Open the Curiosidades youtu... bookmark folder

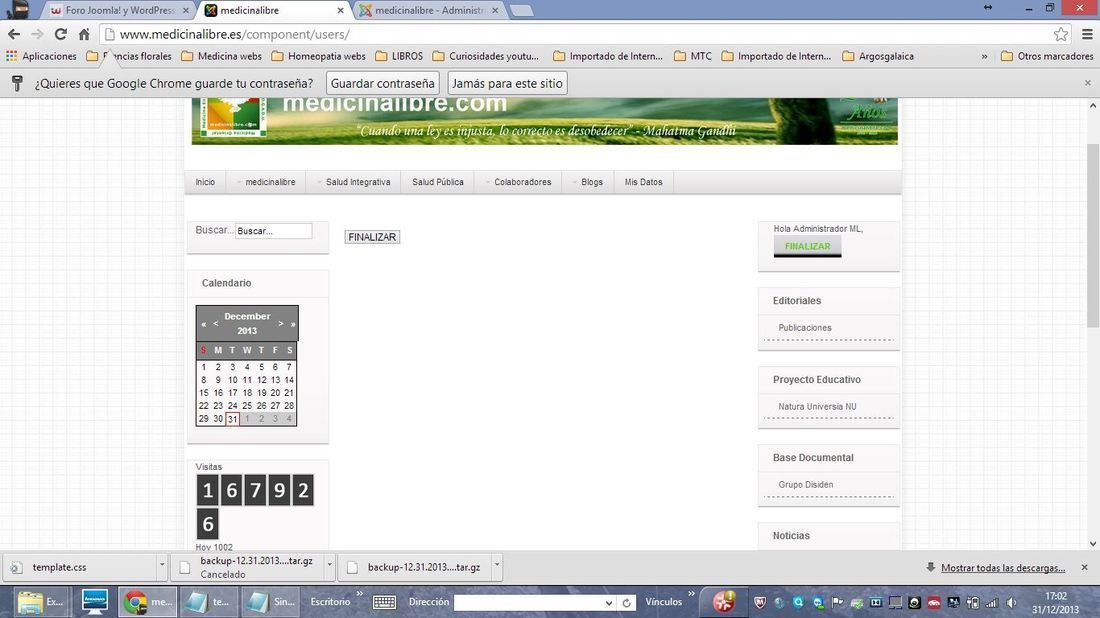pyautogui.click(x=486, y=56)
